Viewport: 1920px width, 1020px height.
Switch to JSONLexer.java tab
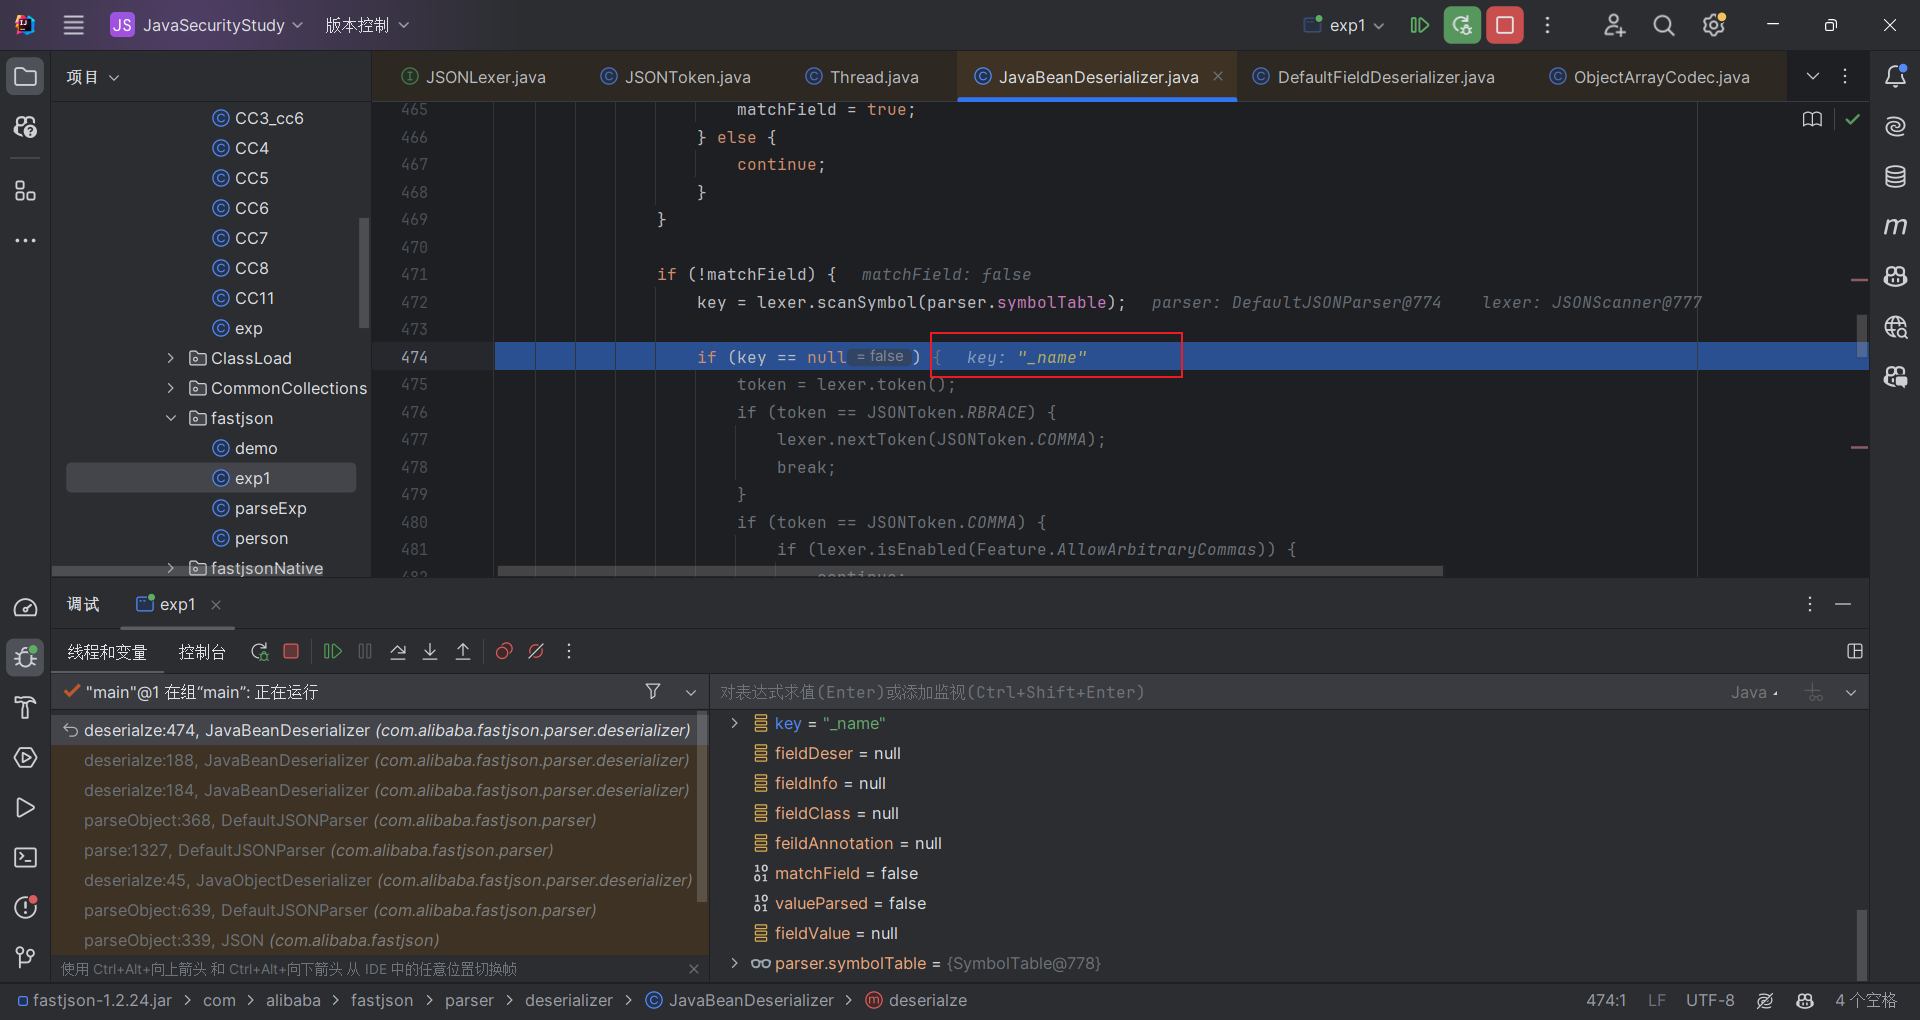473,77
